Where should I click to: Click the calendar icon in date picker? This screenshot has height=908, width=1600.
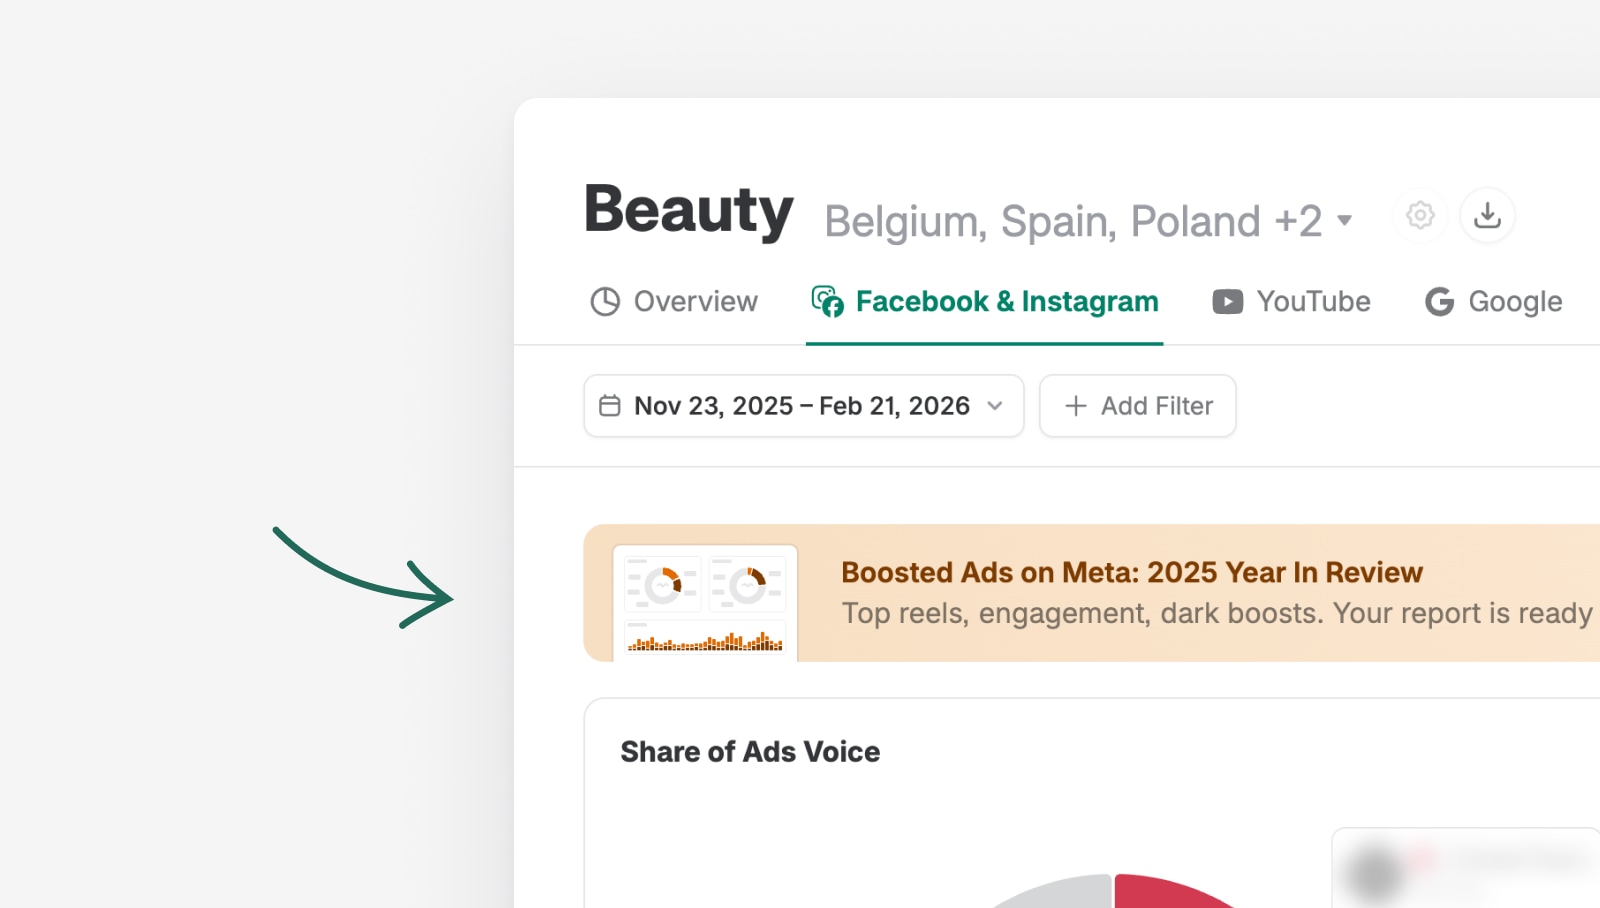pos(610,405)
